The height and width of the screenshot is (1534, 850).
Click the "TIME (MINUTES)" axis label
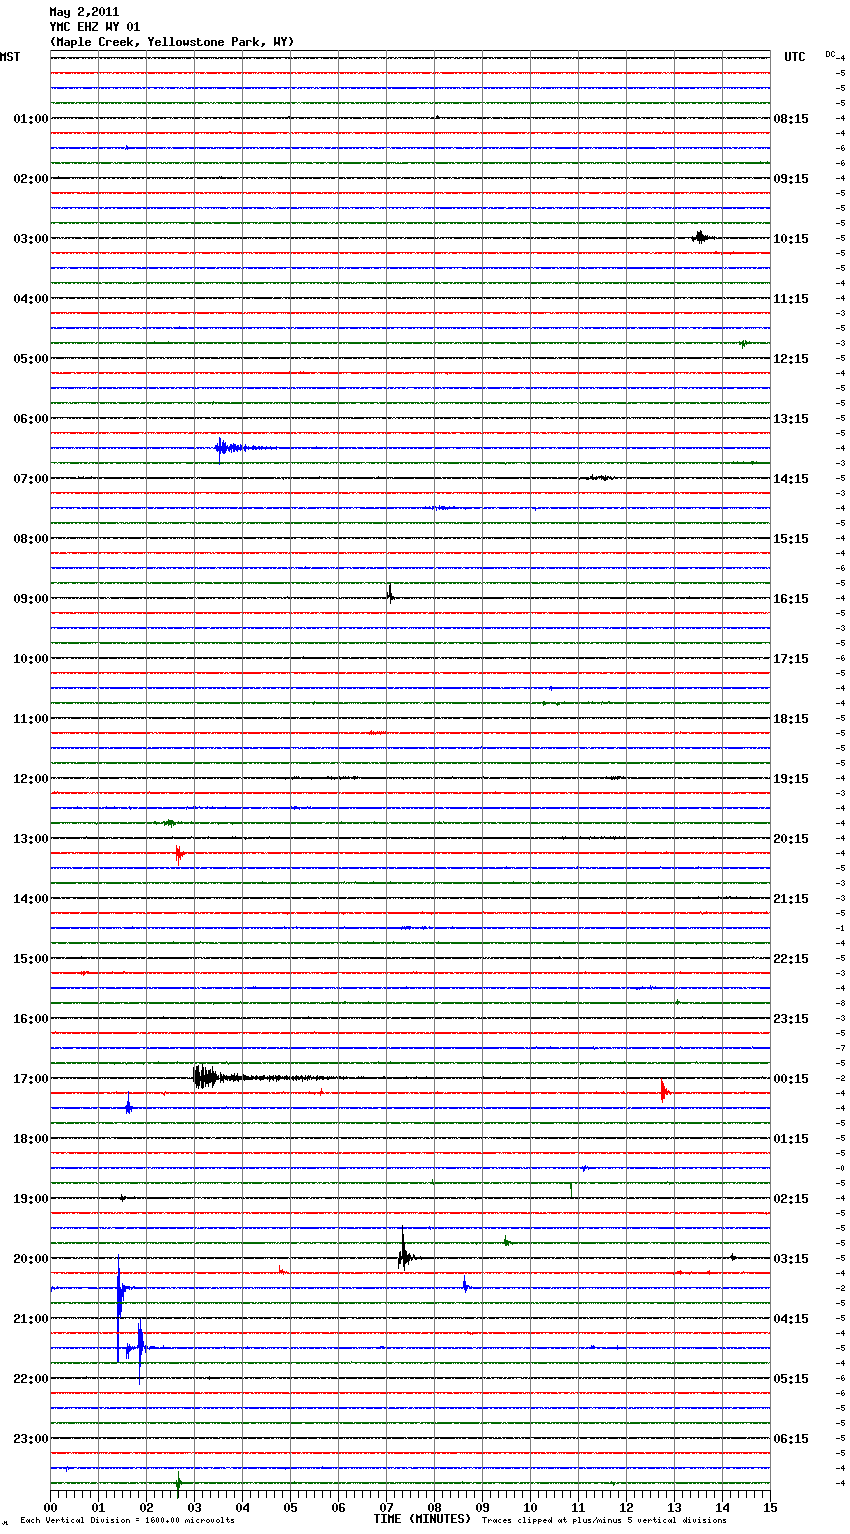tap(422, 1519)
